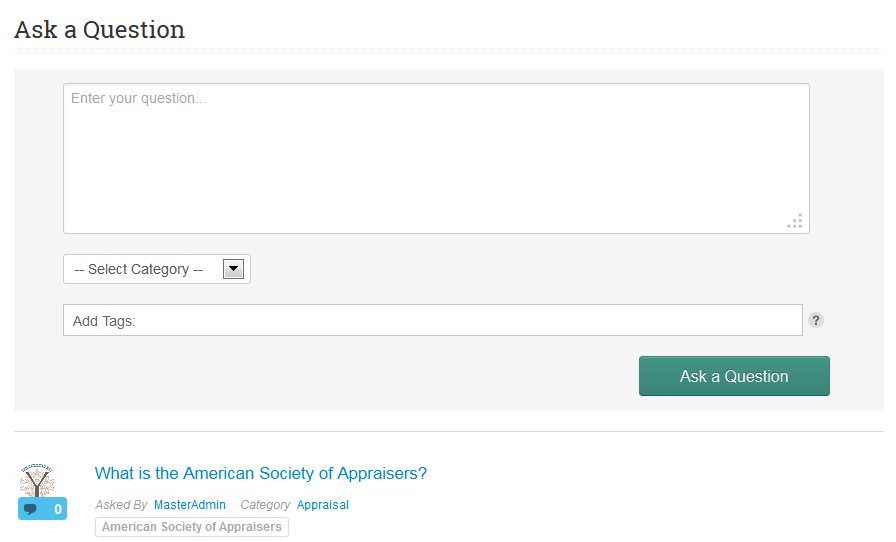Click the speech bubble comment icon
This screenshot has width=896, height=542.
click(x=30, y=509)
